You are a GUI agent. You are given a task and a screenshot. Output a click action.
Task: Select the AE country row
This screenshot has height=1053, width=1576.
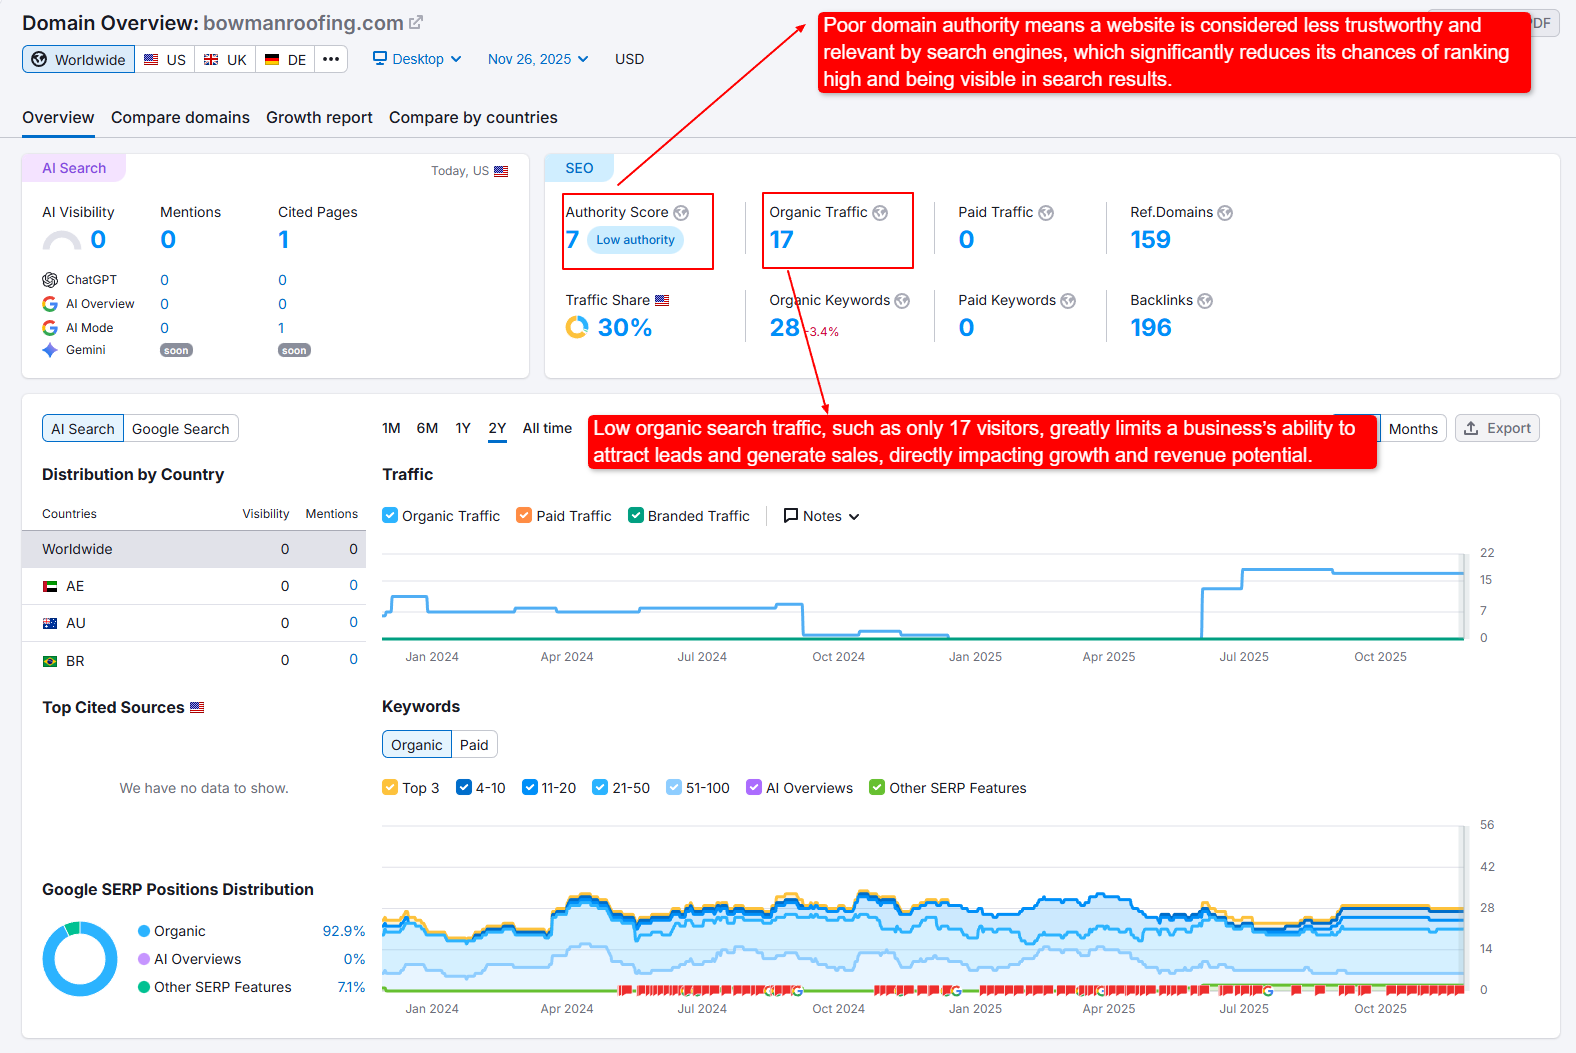(193, 586)
